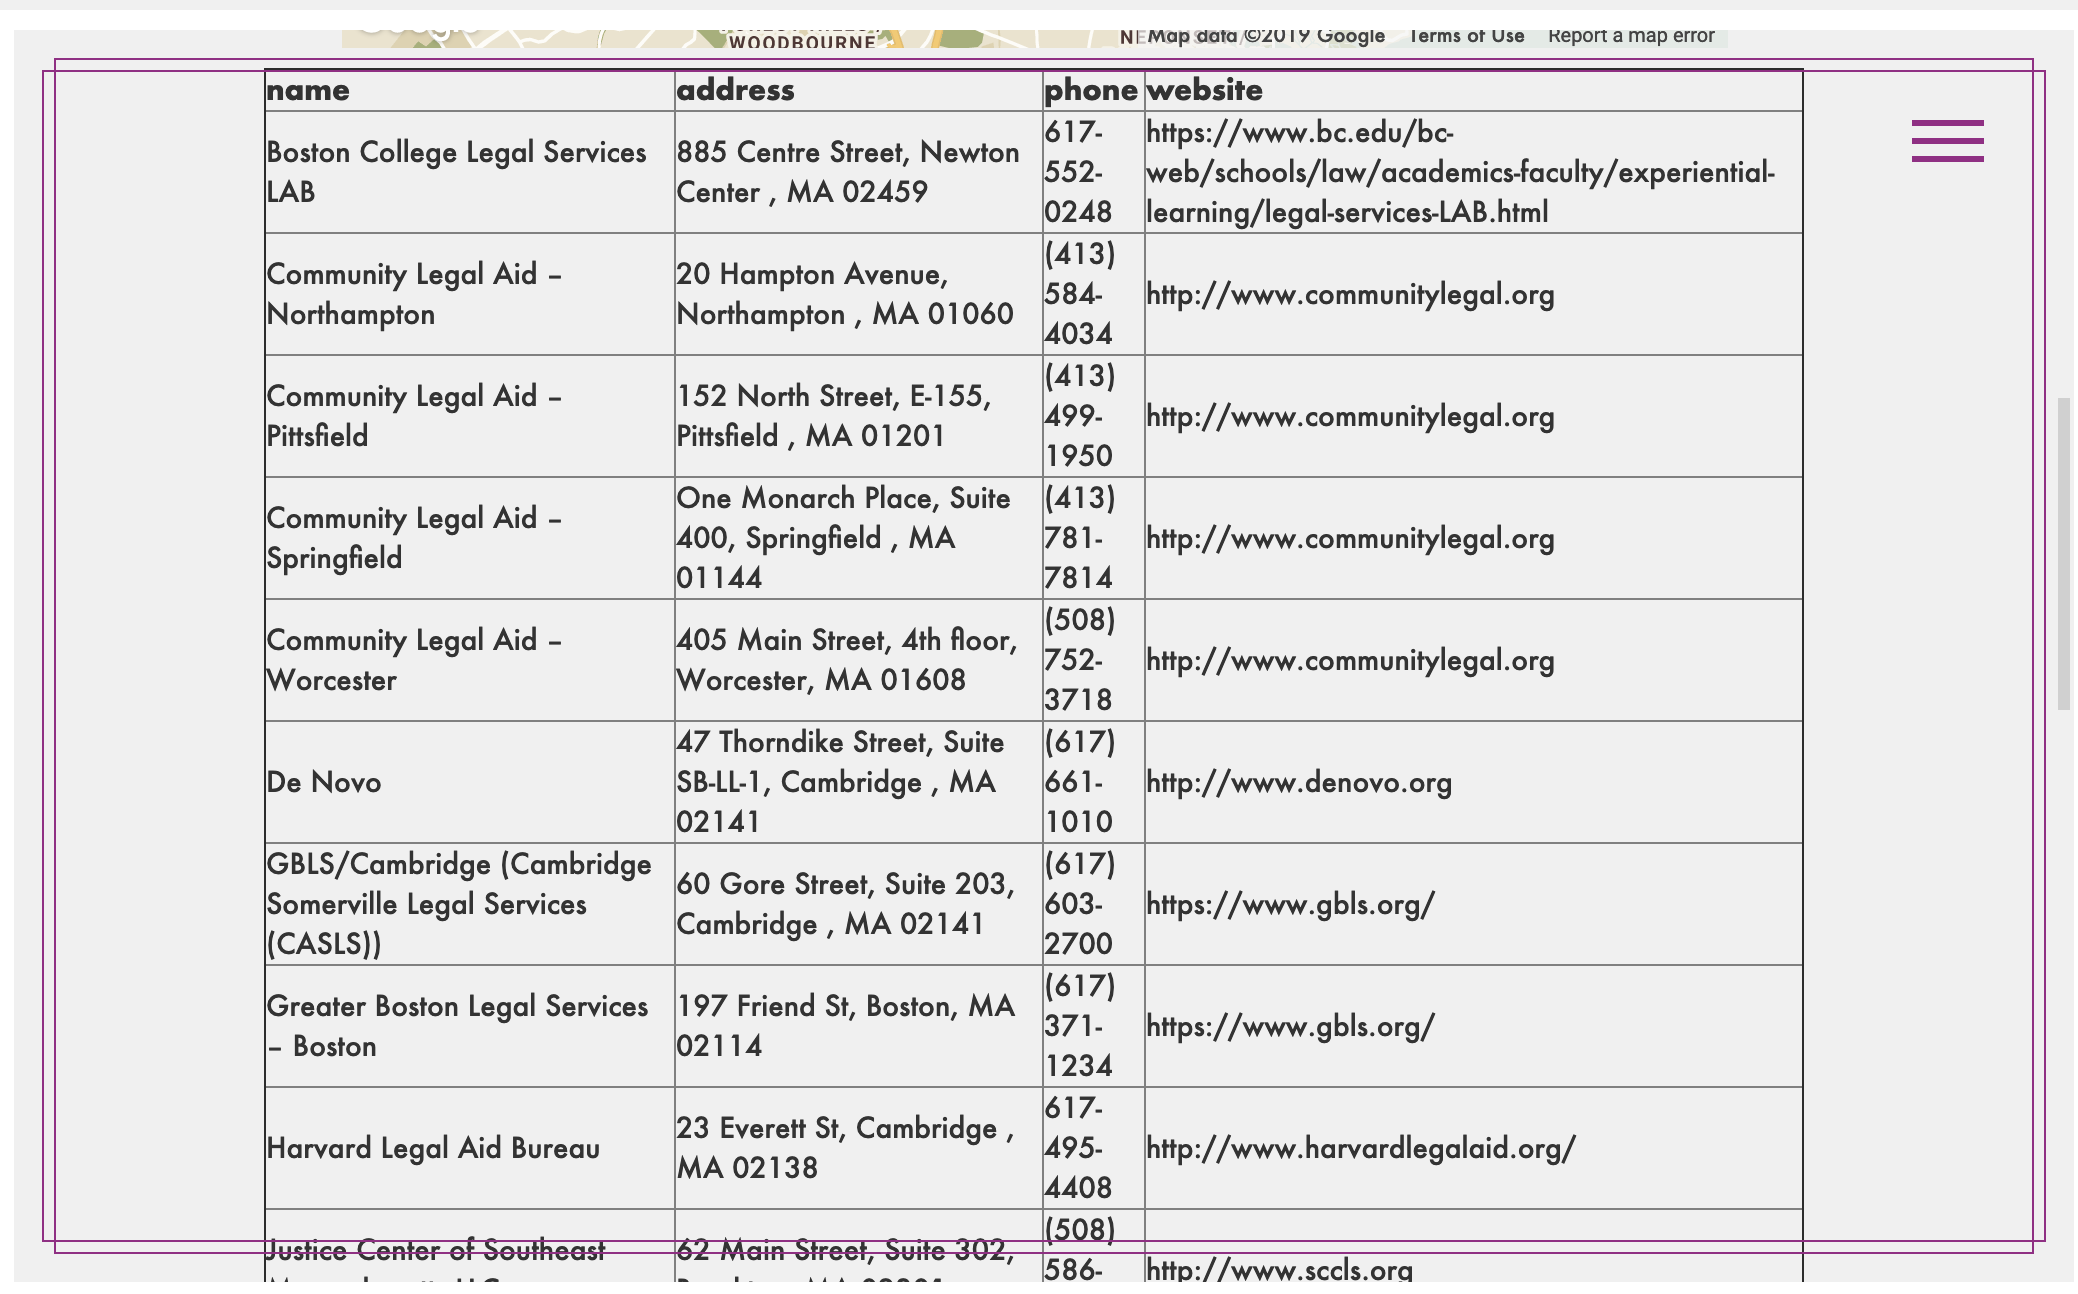Click De Novo phone number cell
Viewport: 2078px width, 1294px height.
click(x=1079, y=783)
